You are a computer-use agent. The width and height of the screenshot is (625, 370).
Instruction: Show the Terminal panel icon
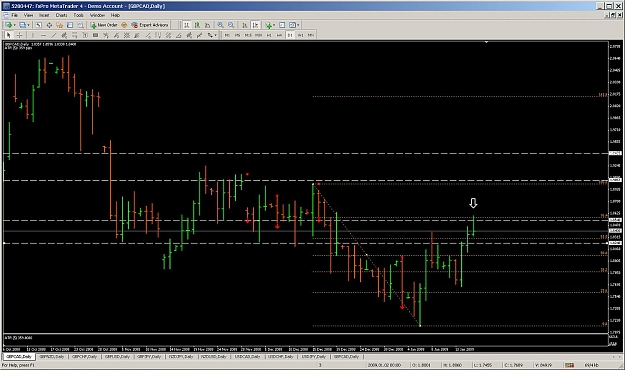coord(70,25)
